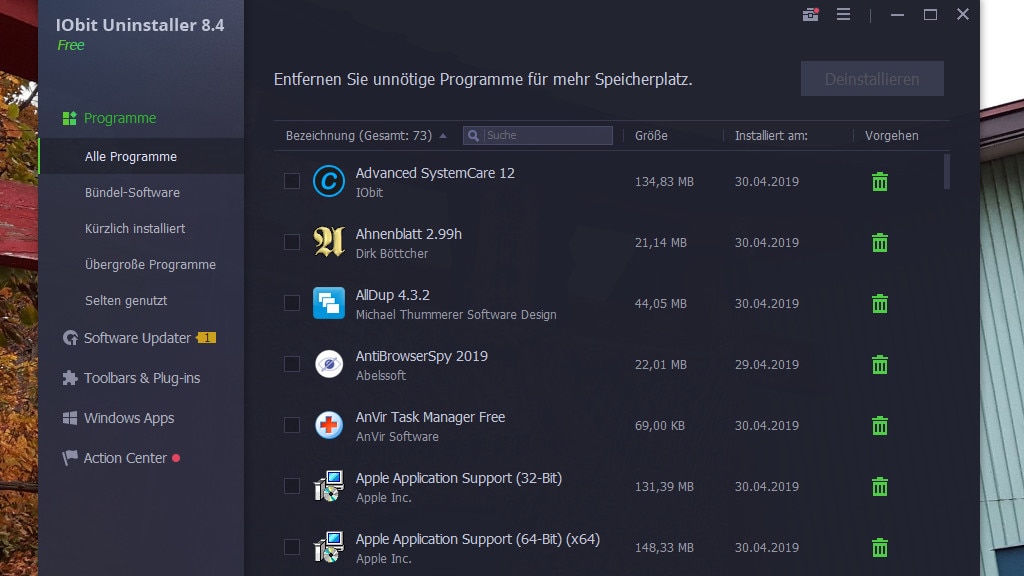The width and height of the screenshot is (1024, 576).
Task: Click the Programme grid icon
Action: (x=69, y=118)
